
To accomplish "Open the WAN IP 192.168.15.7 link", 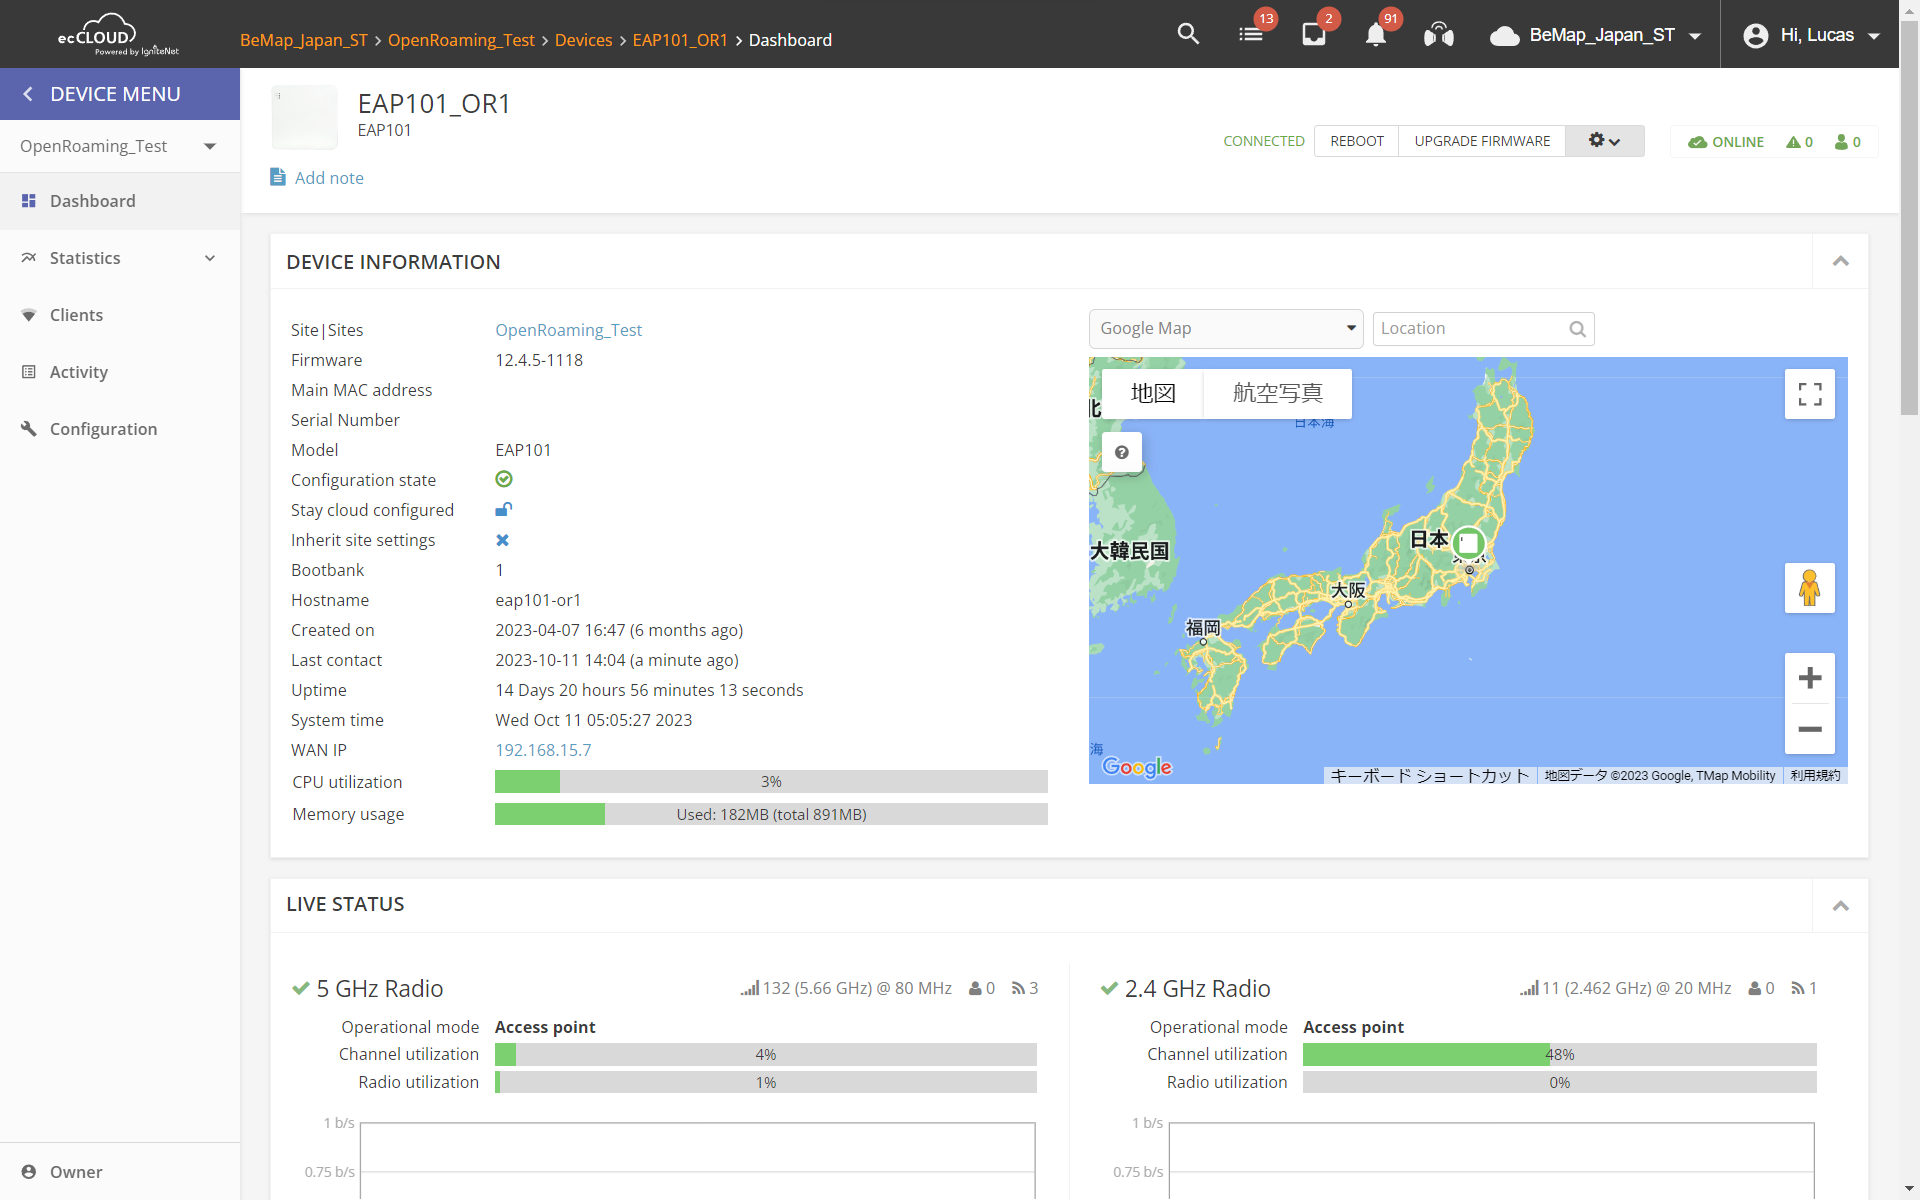I will point(543,750).
